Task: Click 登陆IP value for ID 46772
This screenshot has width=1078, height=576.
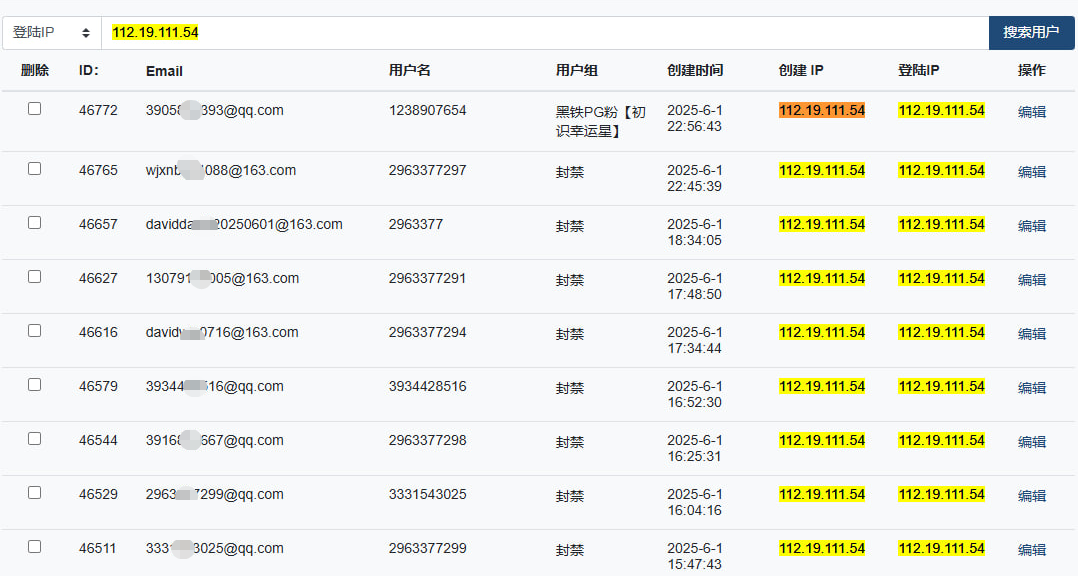Action: [x=942, y=110]
